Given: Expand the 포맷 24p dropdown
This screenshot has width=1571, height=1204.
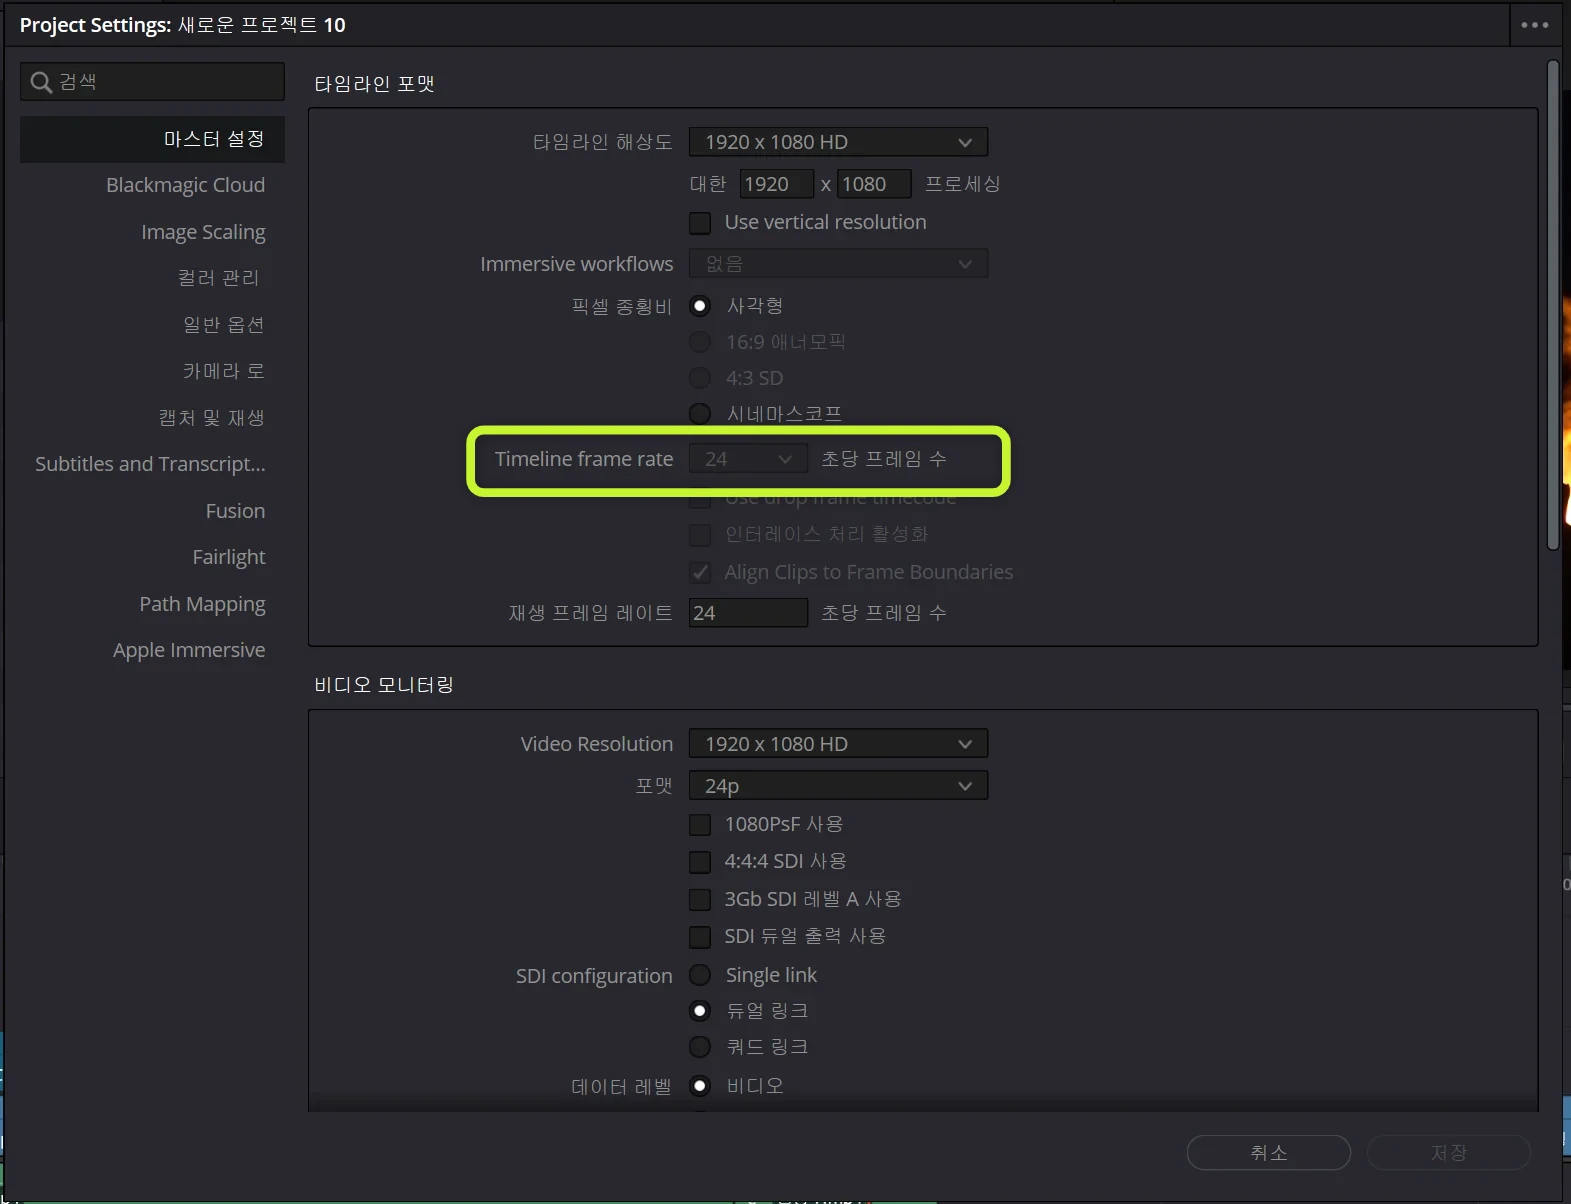Looking at the screenshot, I should (x=838, y=786).
